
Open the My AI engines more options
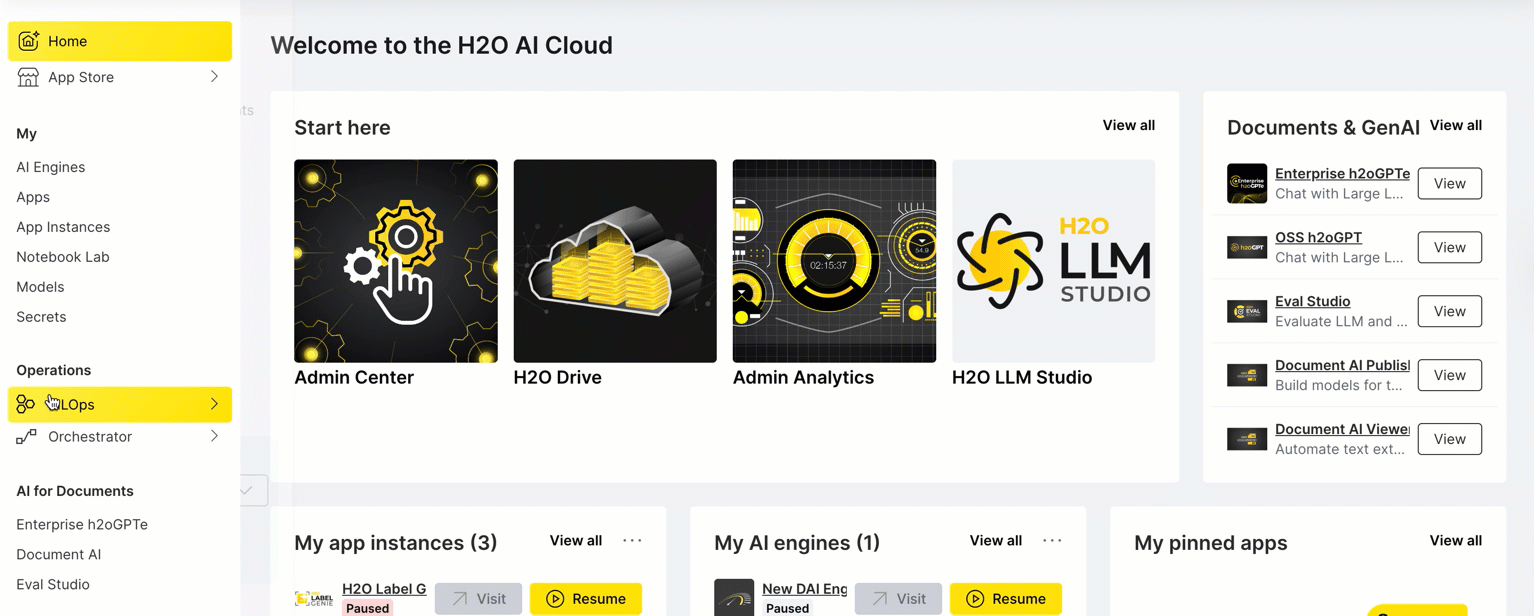[x=1052, y=540]
